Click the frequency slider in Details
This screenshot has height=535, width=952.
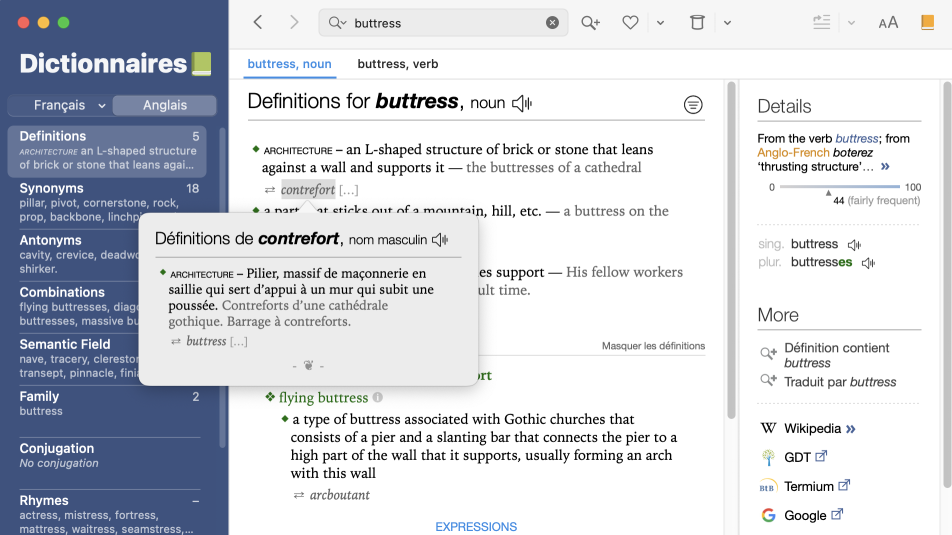pyautogui.click(x=840, y=187)
